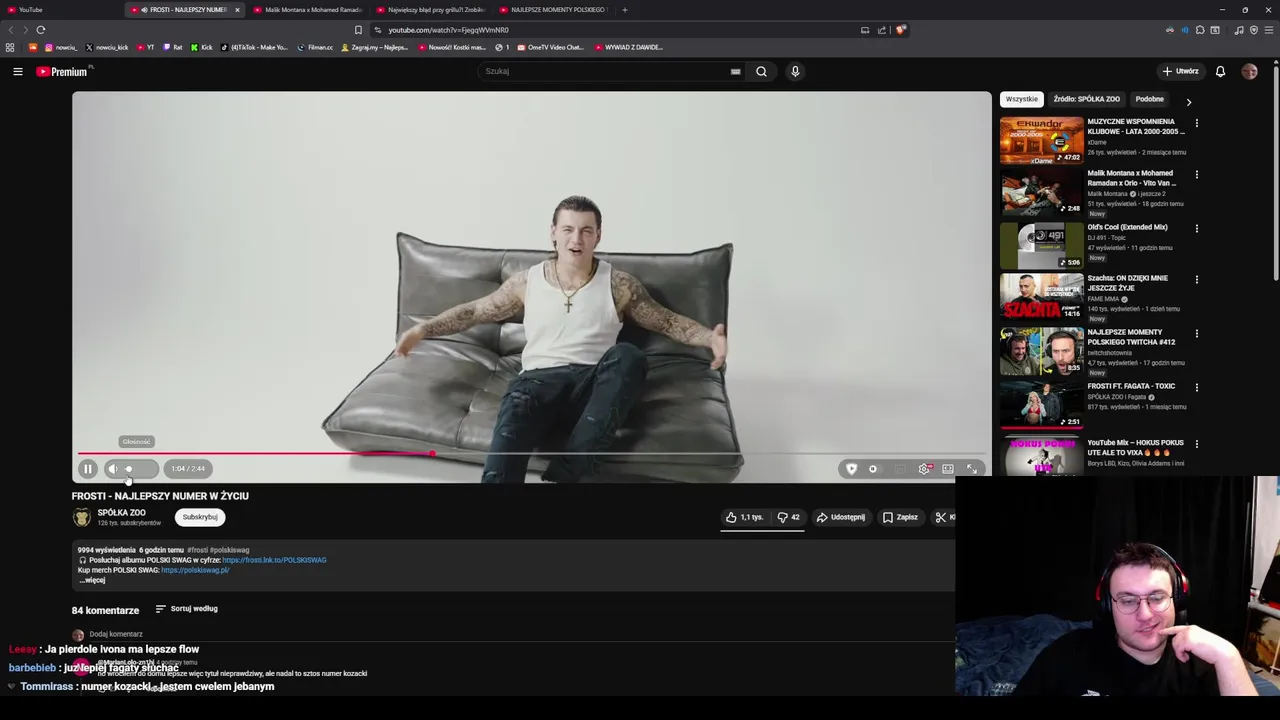
Task: Adjust the volume slider handle
Action: tap(129, 469)
